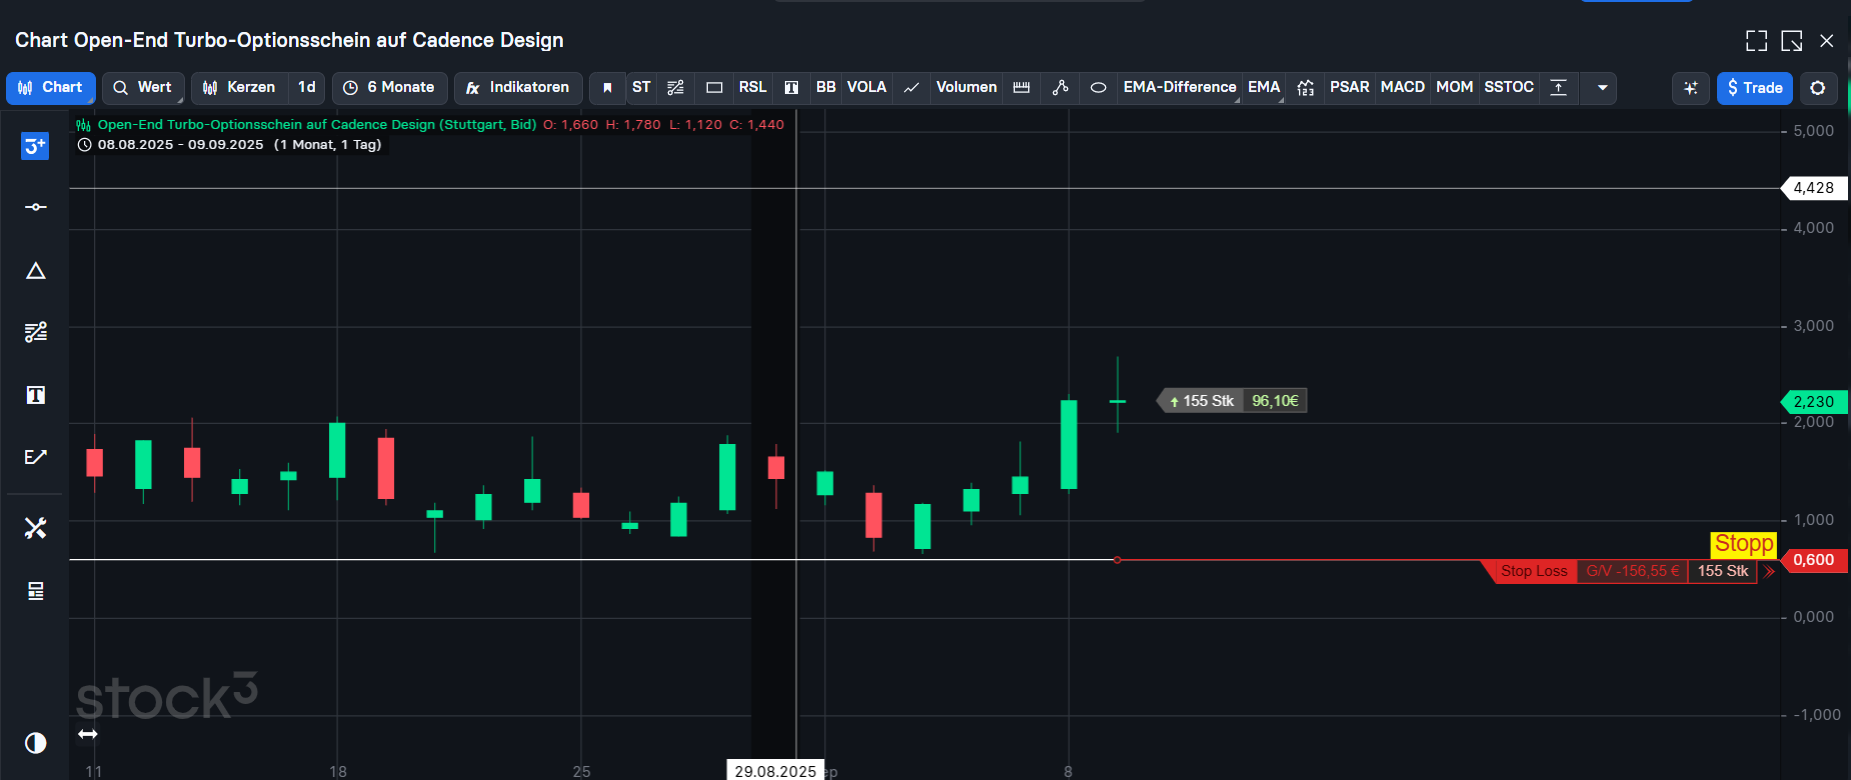Image resolution: width=1851 pixels, height=780 pixels.
Task: Toggle dark/light contrast mode icon
Action: [x=35, y=743]
